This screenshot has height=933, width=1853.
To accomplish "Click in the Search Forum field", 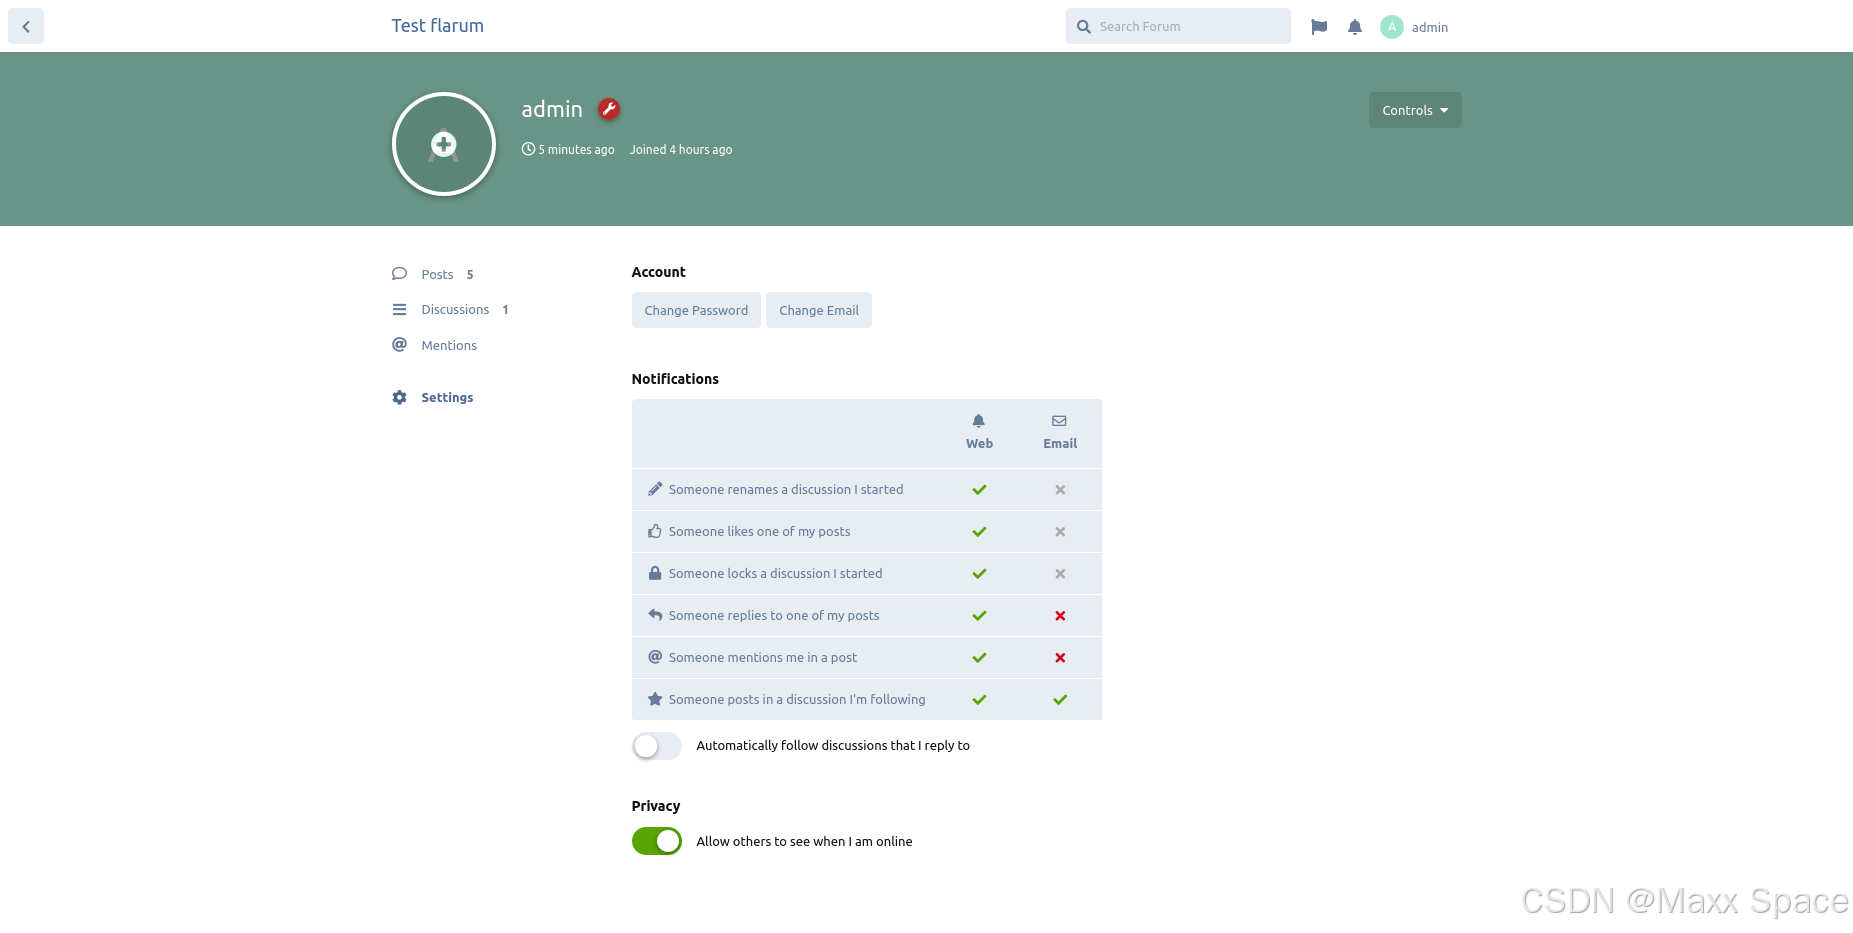I will click(1178, 26).
